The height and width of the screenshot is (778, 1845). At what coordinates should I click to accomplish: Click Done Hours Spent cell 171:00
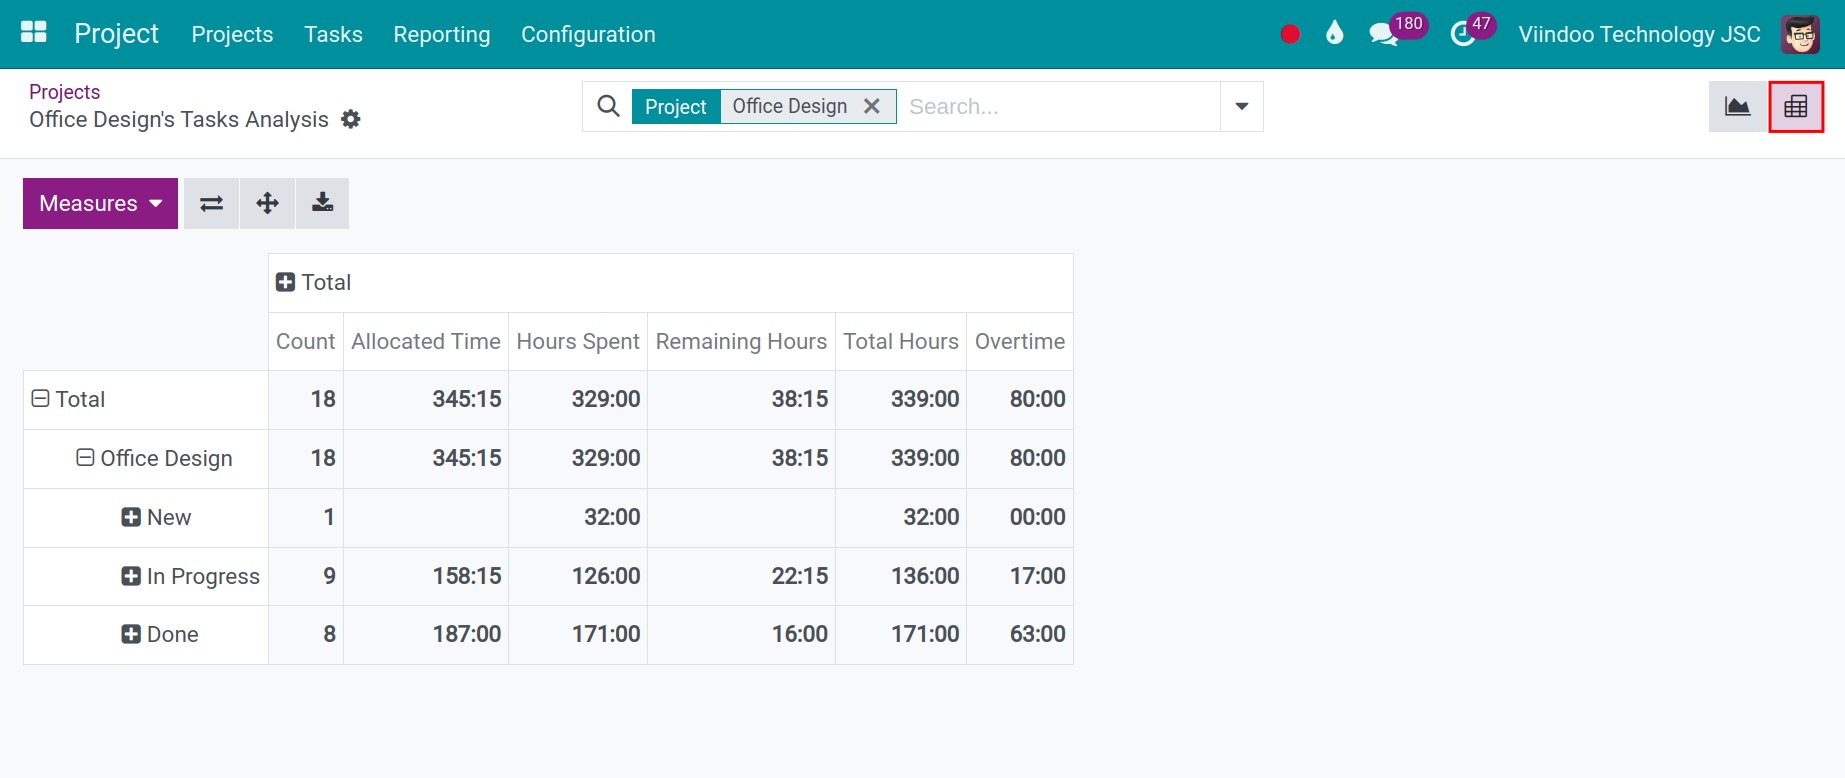tap(578, 635)
